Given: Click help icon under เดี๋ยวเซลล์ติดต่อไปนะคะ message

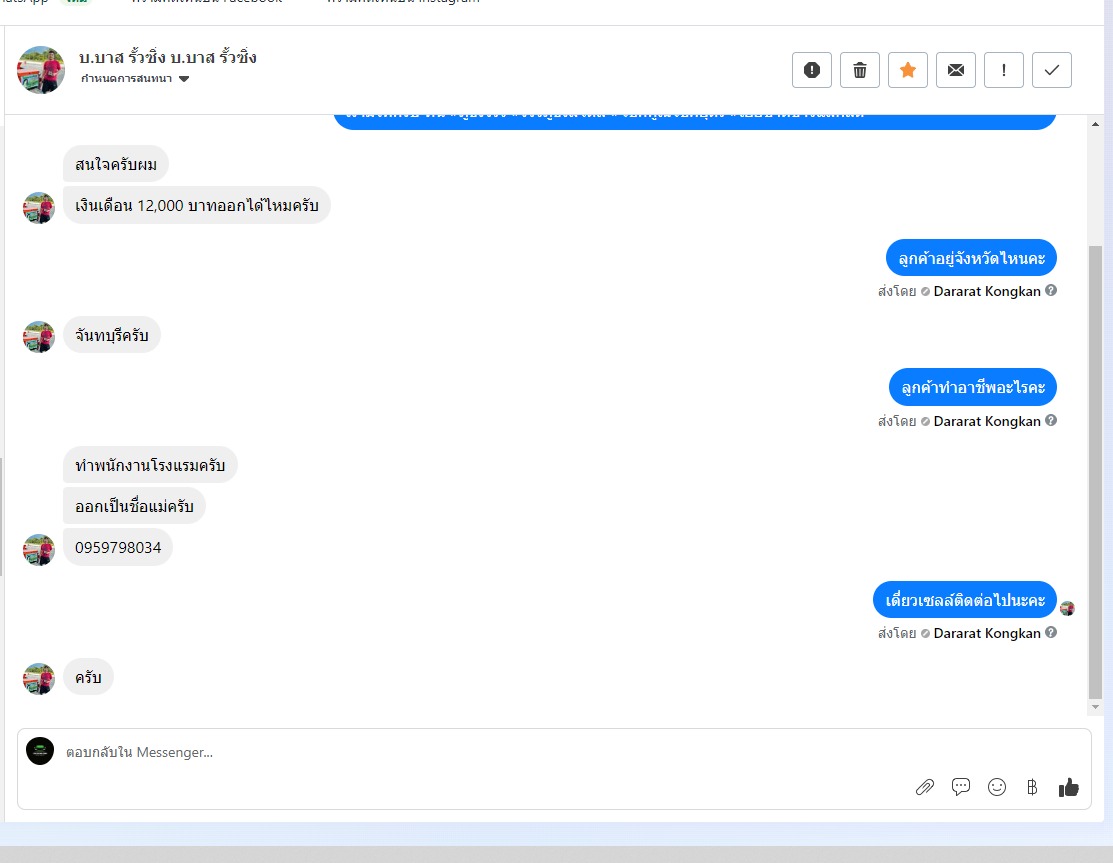Looking at the screenshot, I should click(x=1051, y=632).
